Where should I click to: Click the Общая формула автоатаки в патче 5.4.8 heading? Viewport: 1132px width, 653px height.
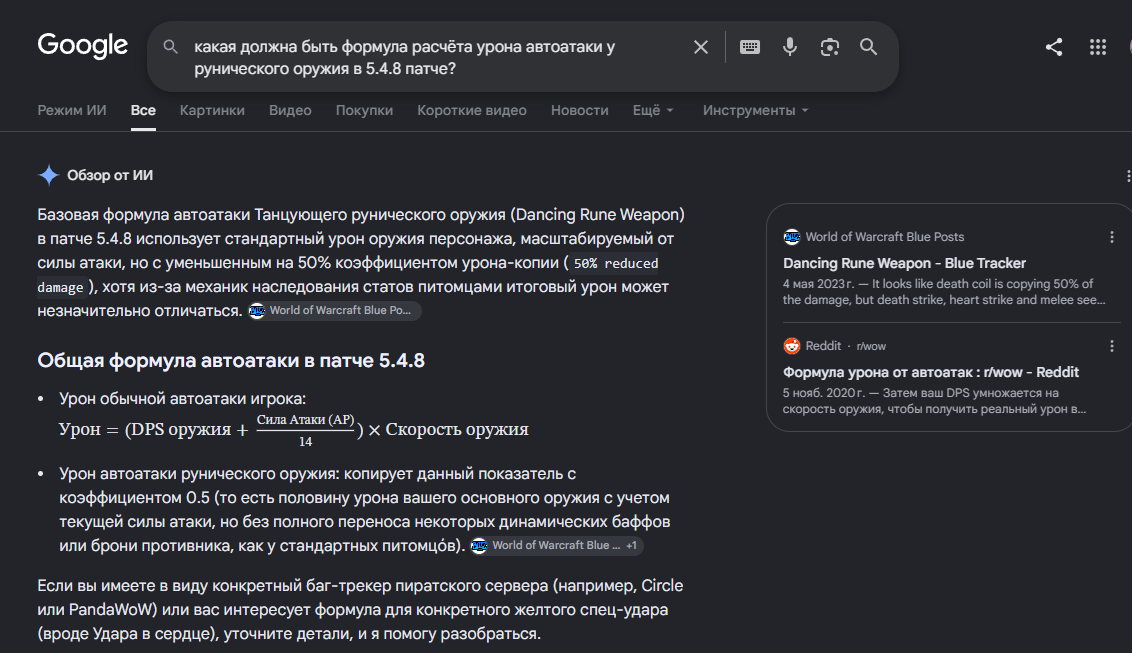(x=231, y=361)
